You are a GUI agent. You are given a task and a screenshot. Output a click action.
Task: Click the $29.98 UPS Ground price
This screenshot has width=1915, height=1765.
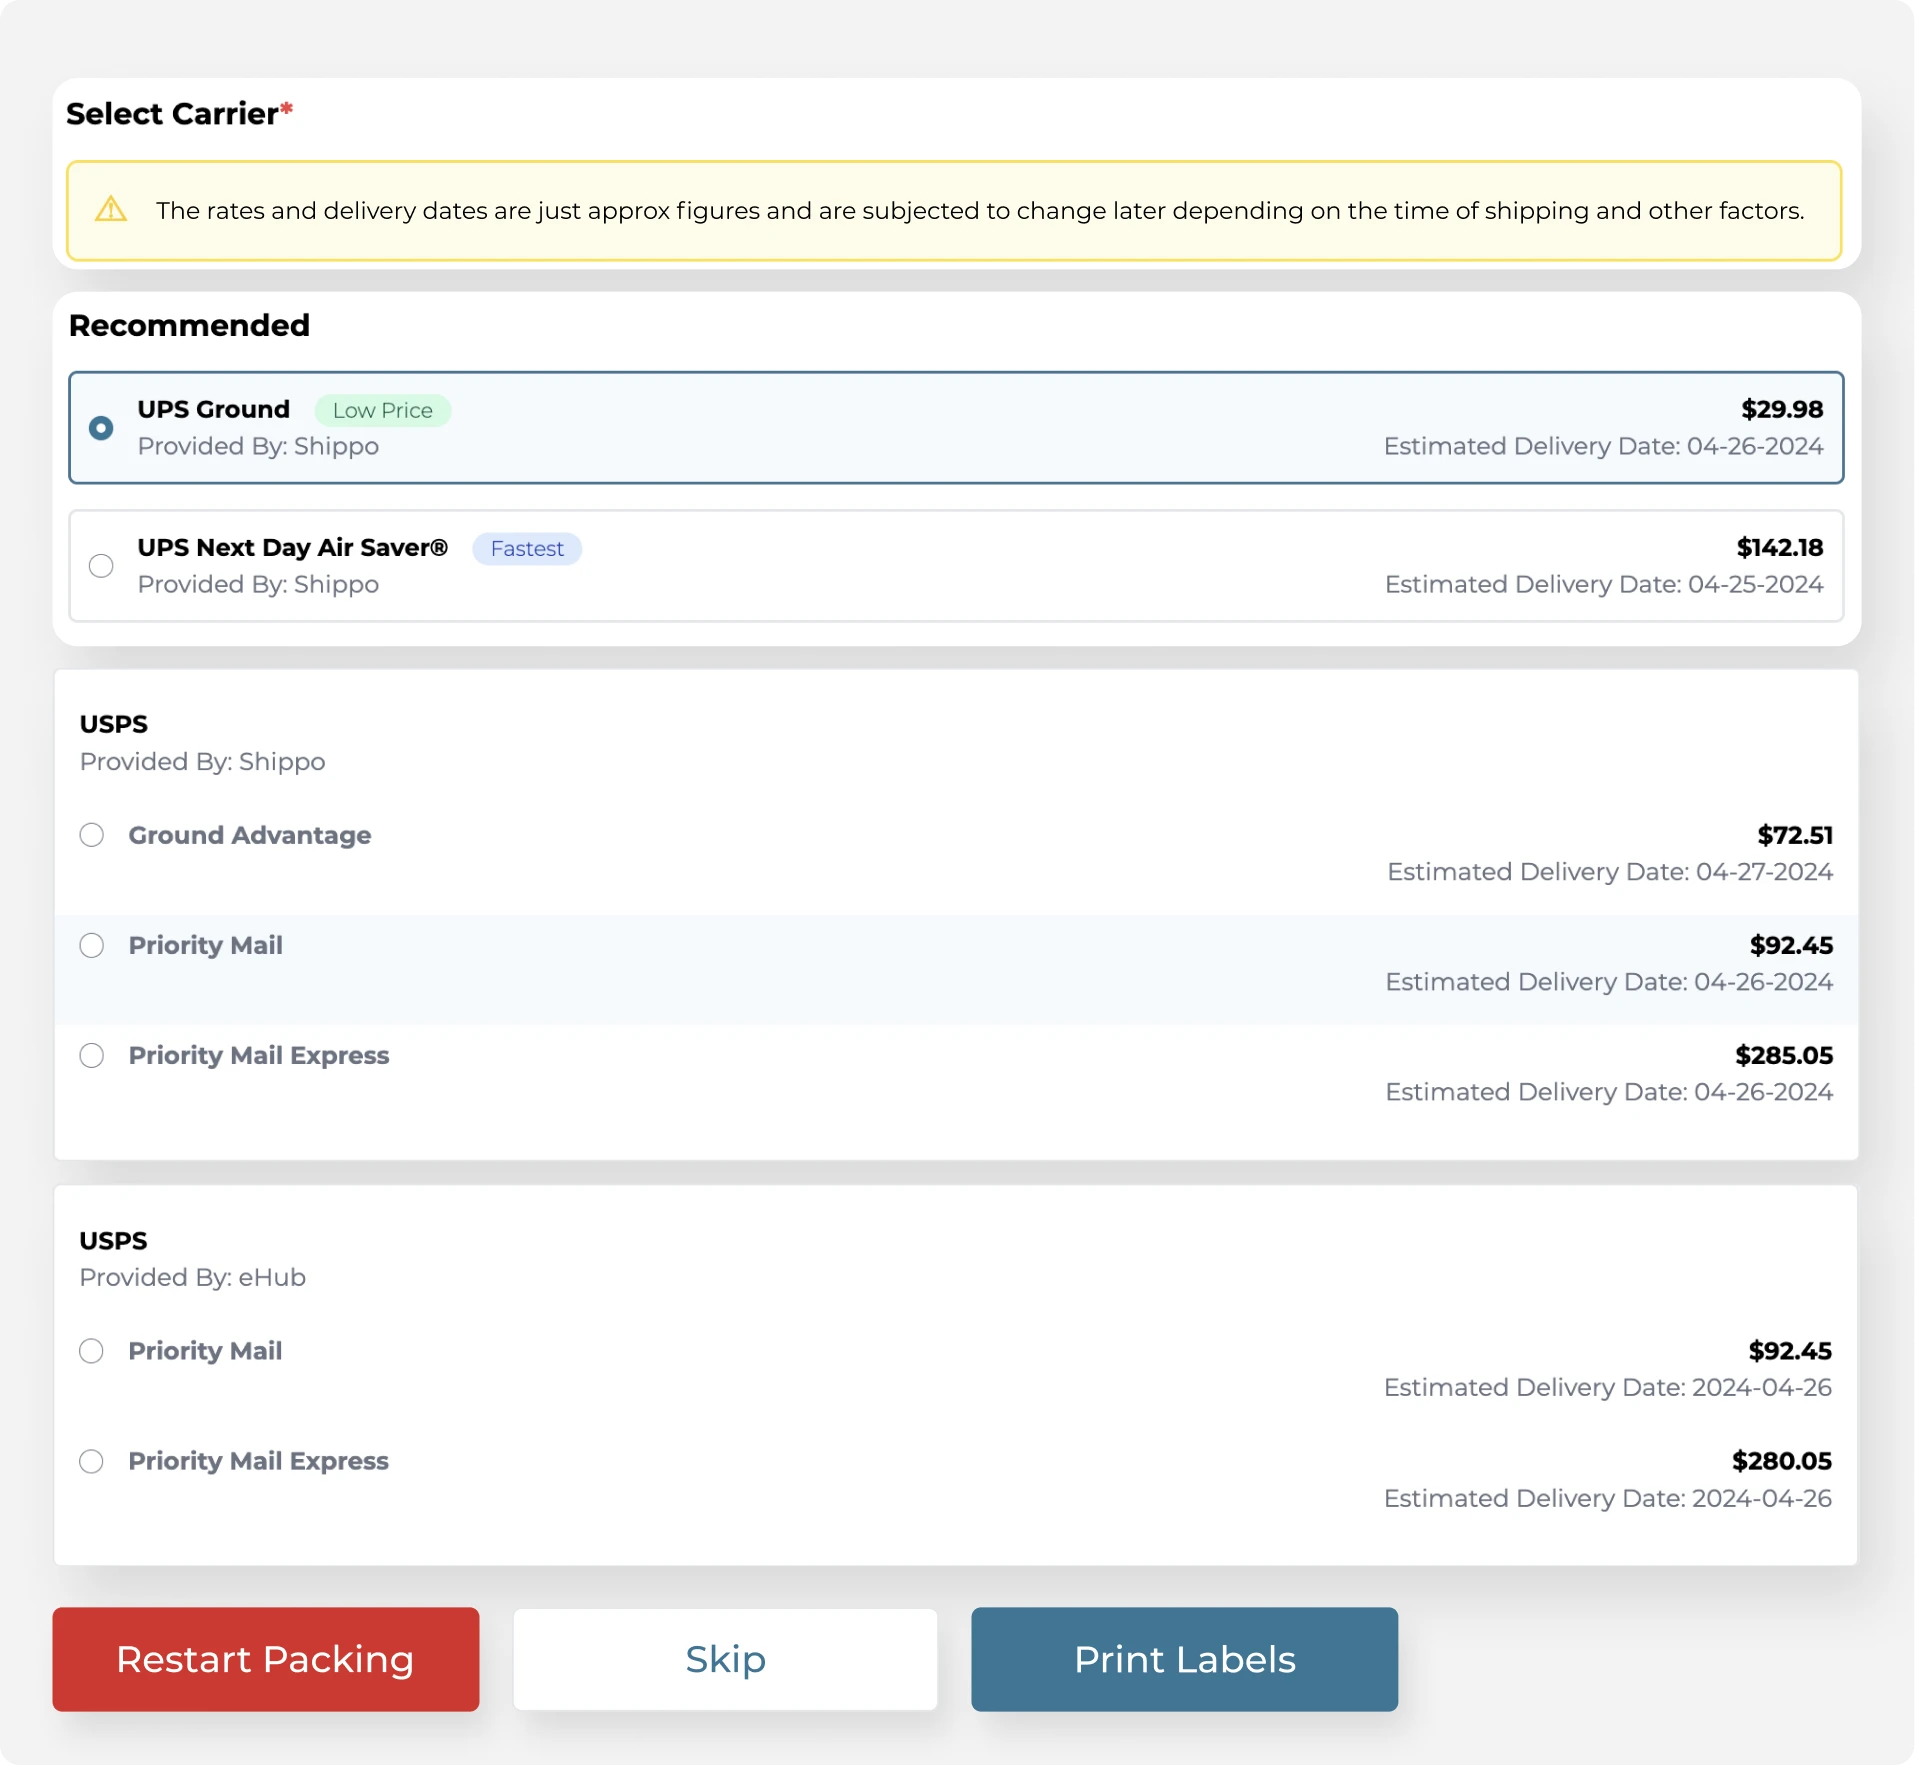pos(1780,409)
